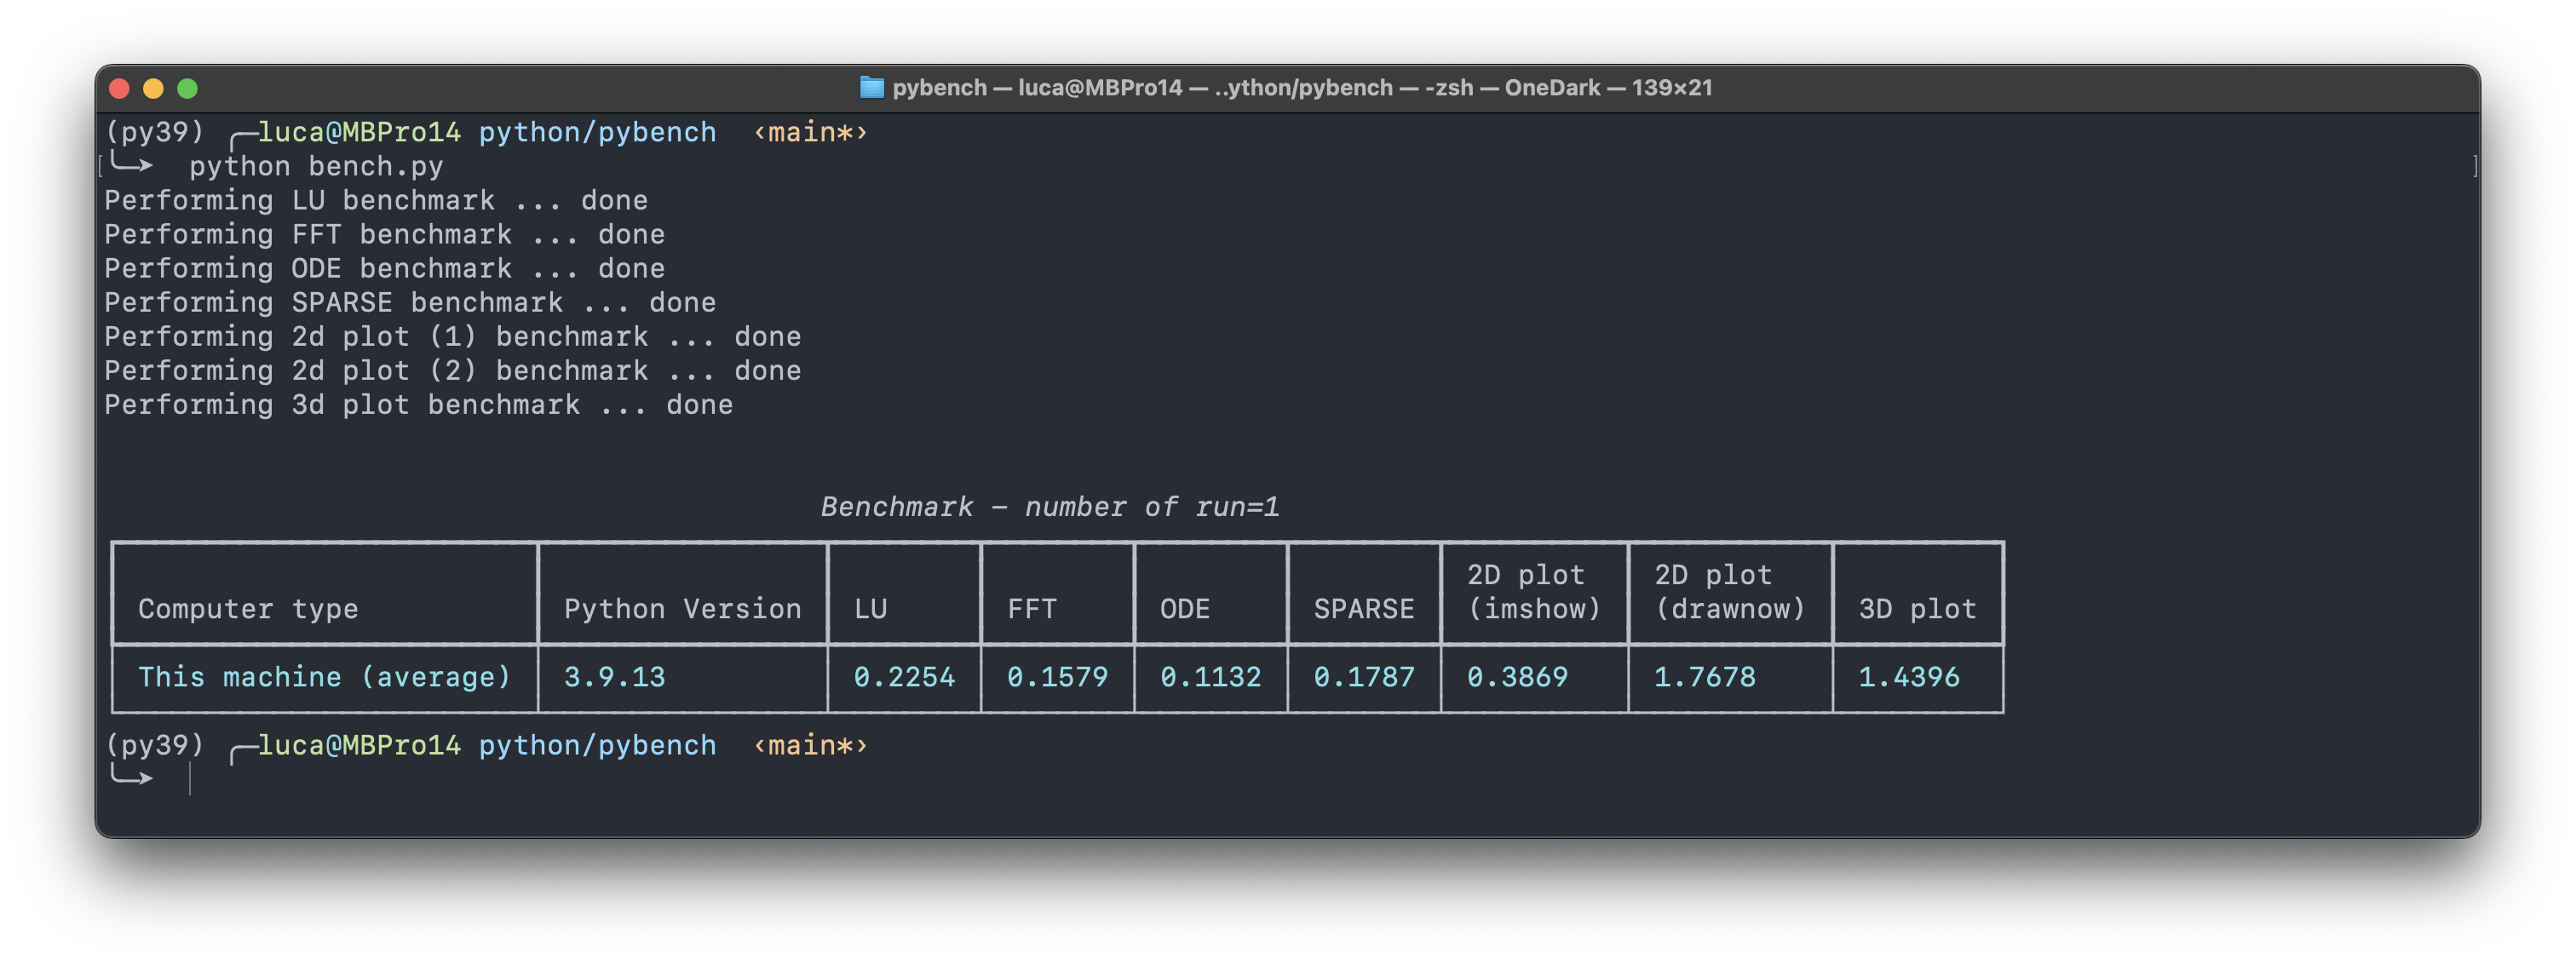Click the 'python bench.py' command text
The height and width of the screenshot is (964, 2576).
point(316,166)
